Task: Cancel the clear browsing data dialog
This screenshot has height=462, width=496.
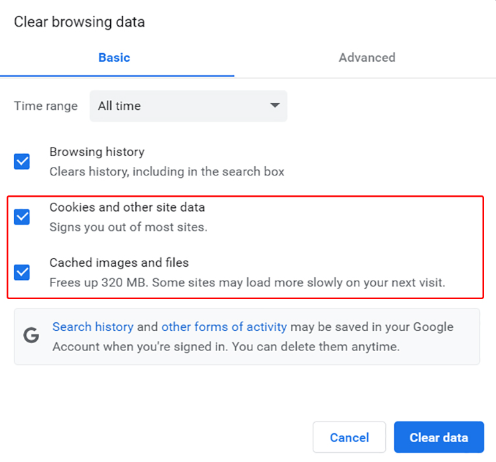Action: (349, 437)
